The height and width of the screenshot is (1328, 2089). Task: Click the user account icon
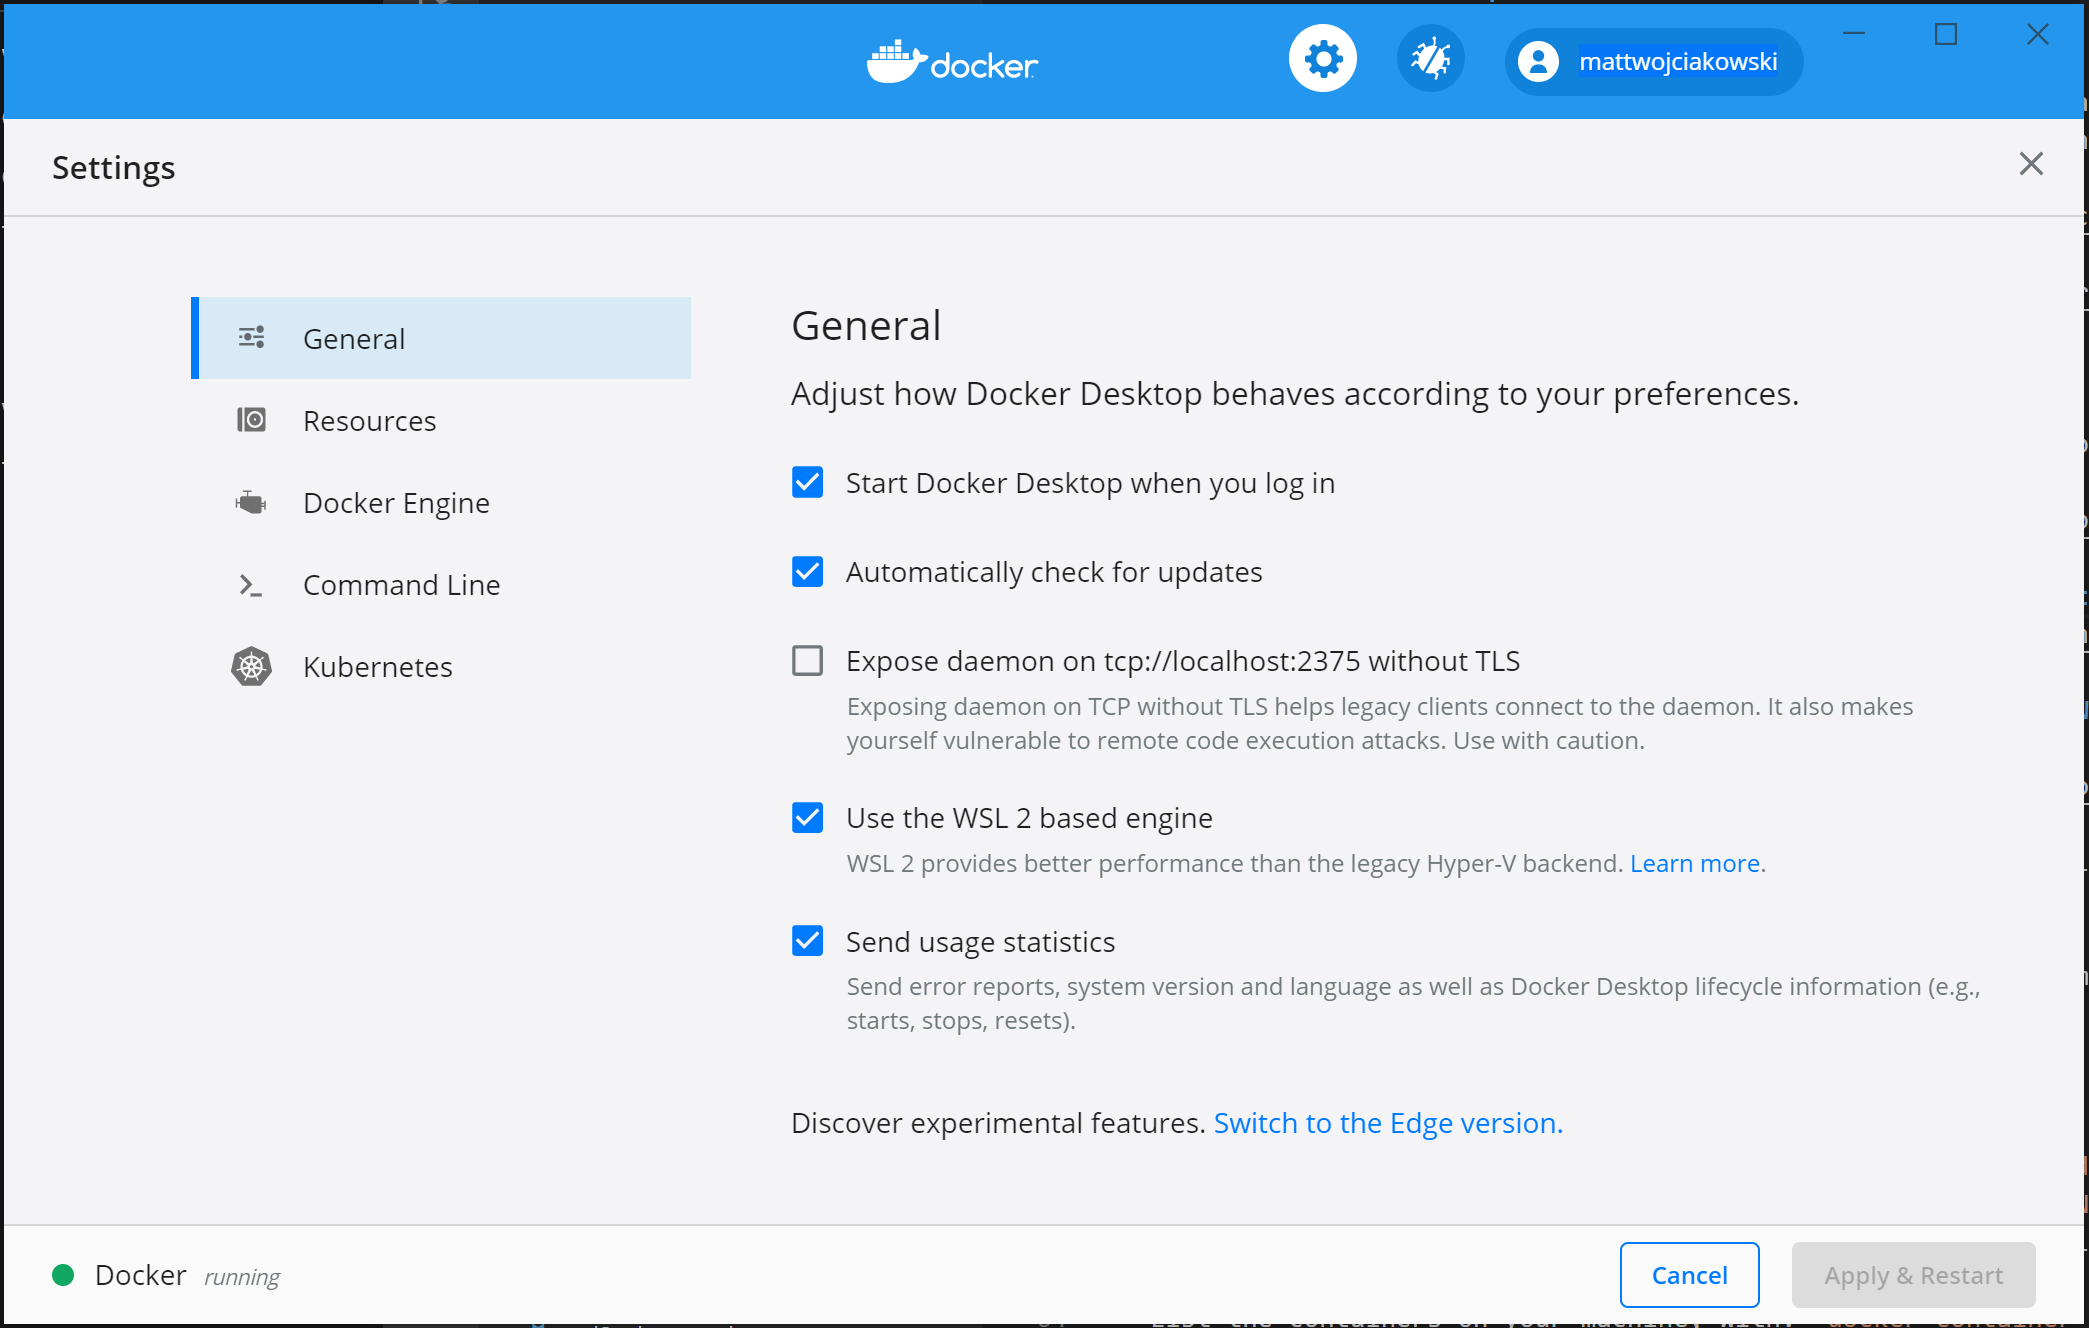pos(1536,61)
